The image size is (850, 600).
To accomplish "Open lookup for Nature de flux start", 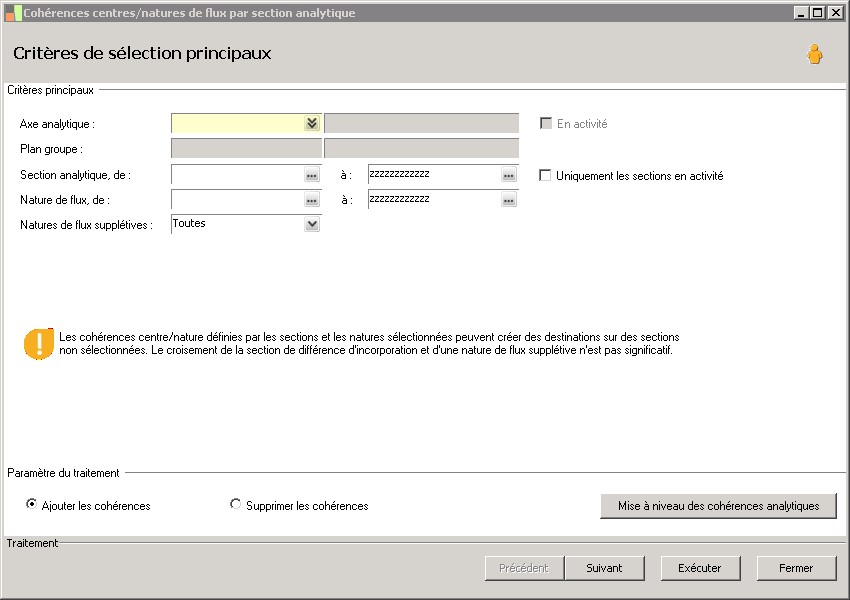I will coord(311,200).
